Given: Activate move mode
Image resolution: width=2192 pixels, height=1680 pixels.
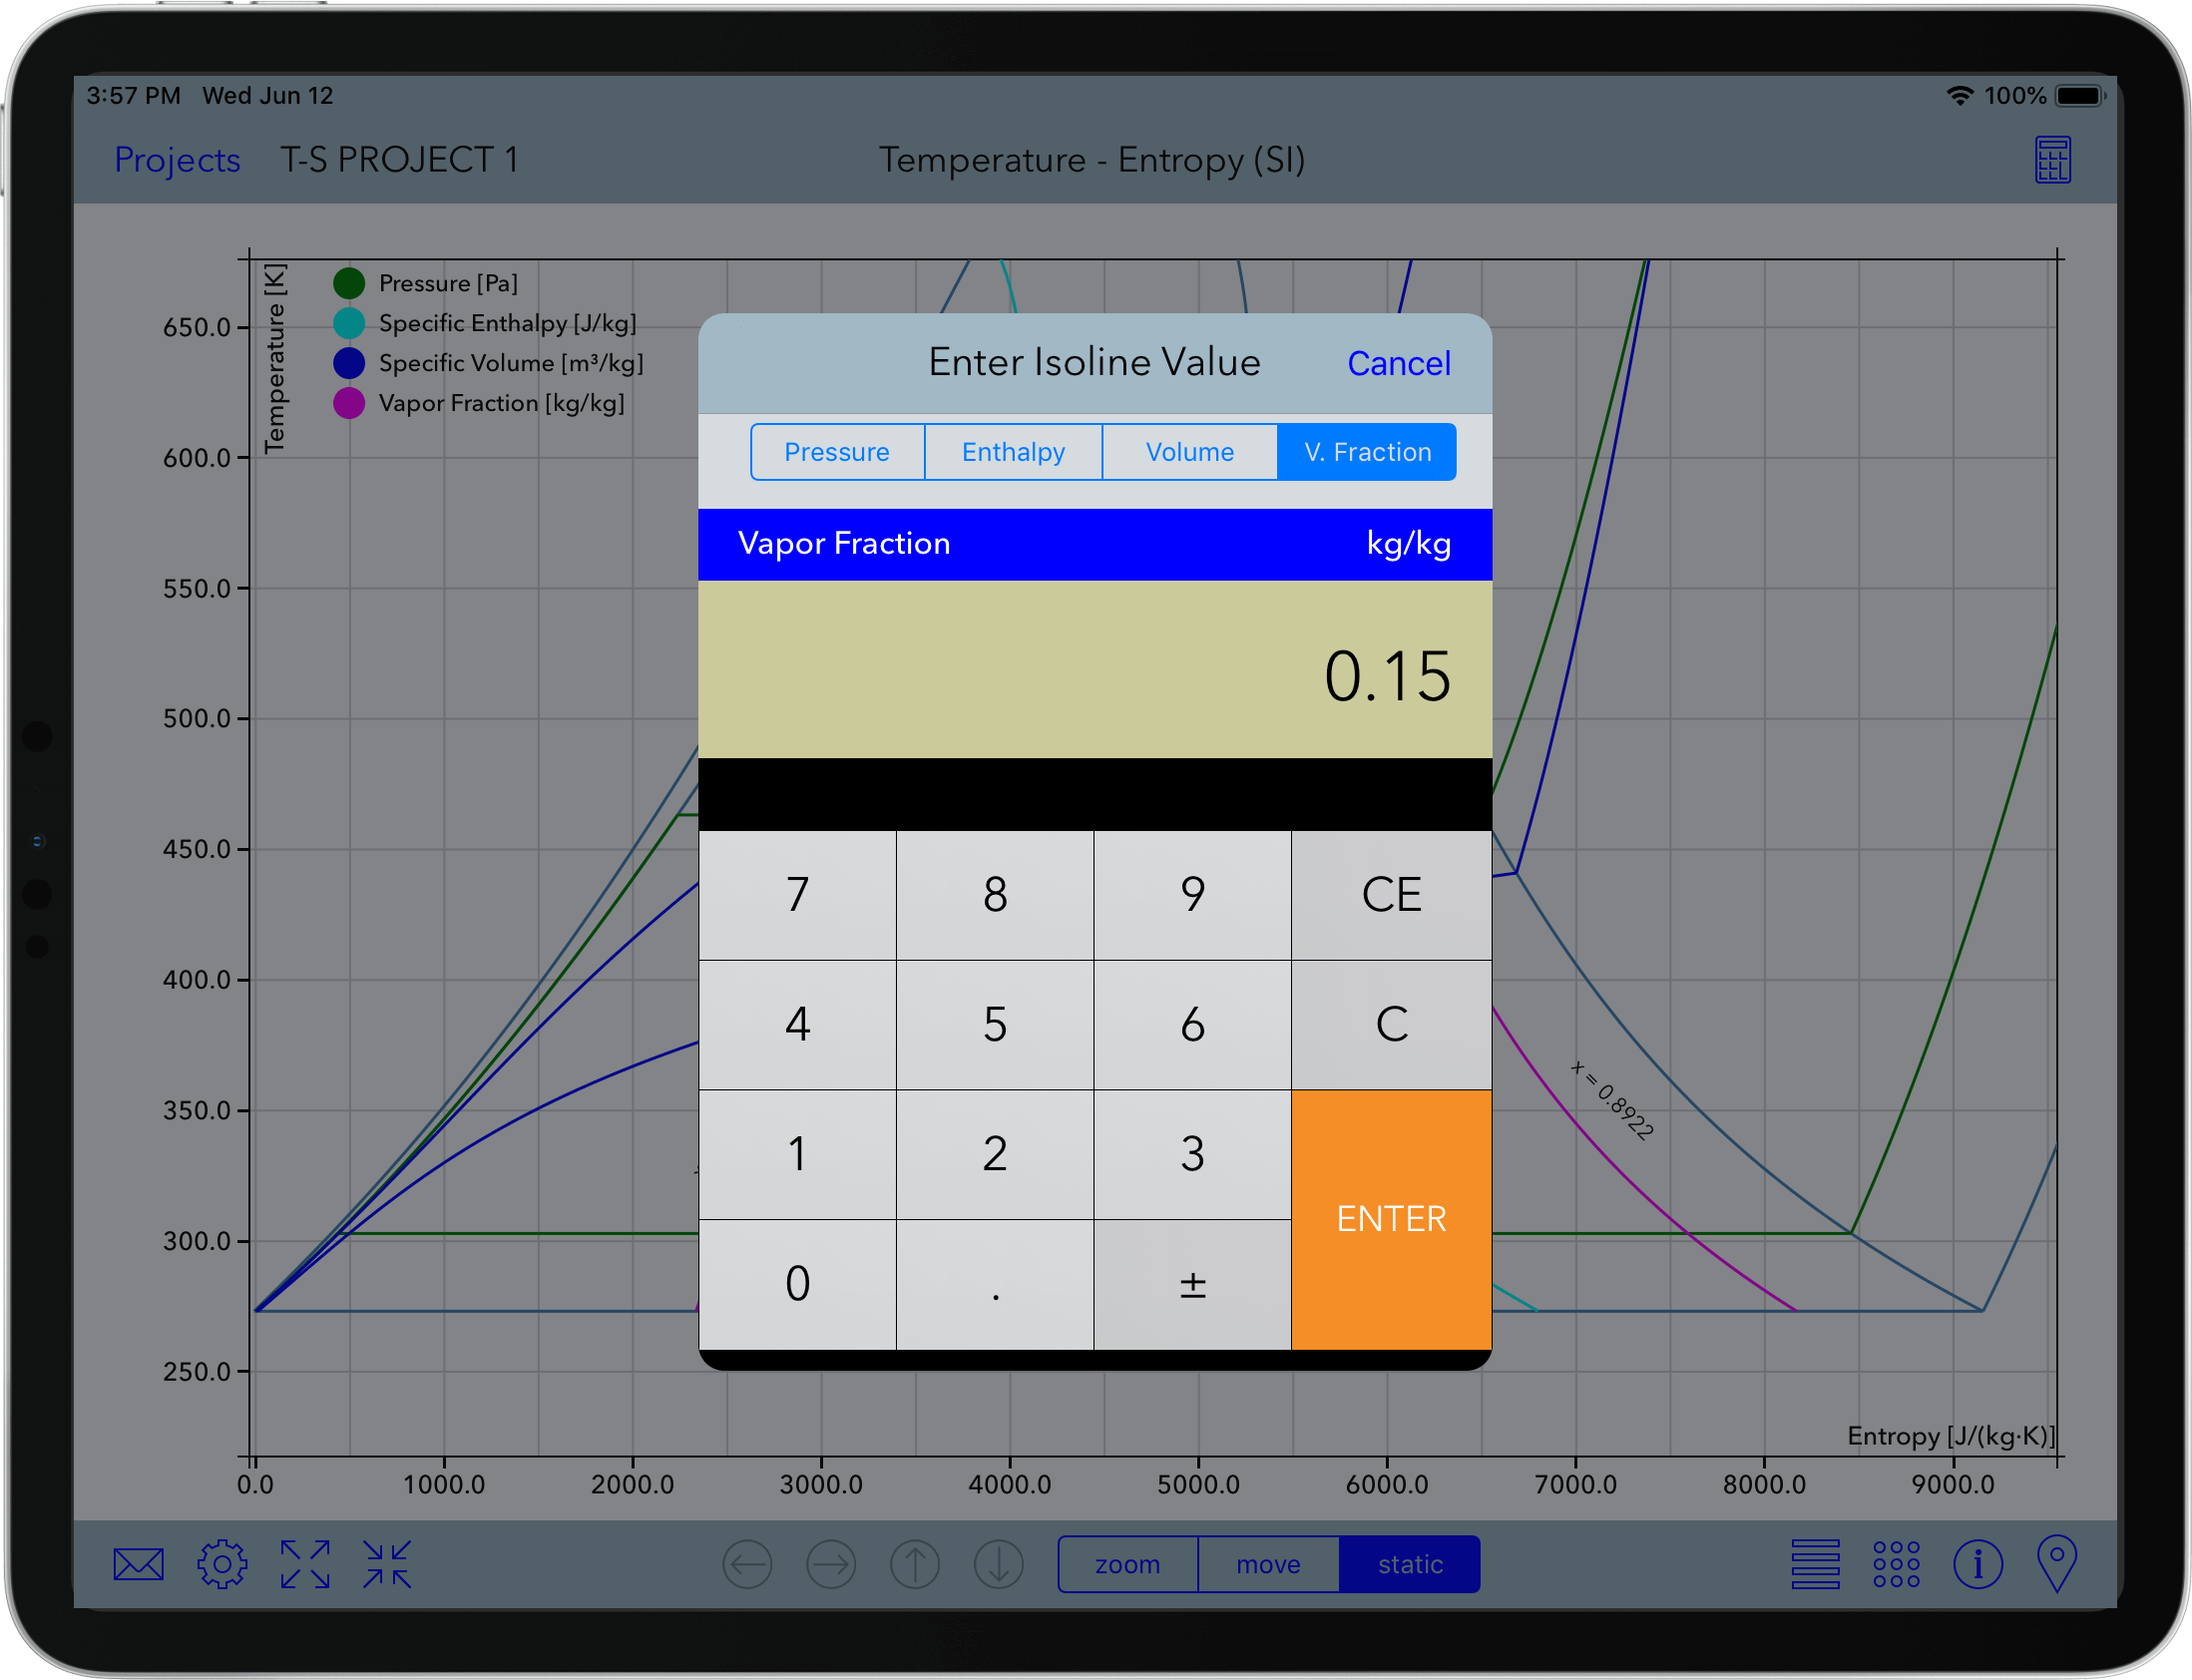Looking at the screenshot, I should [1268, 1564].
